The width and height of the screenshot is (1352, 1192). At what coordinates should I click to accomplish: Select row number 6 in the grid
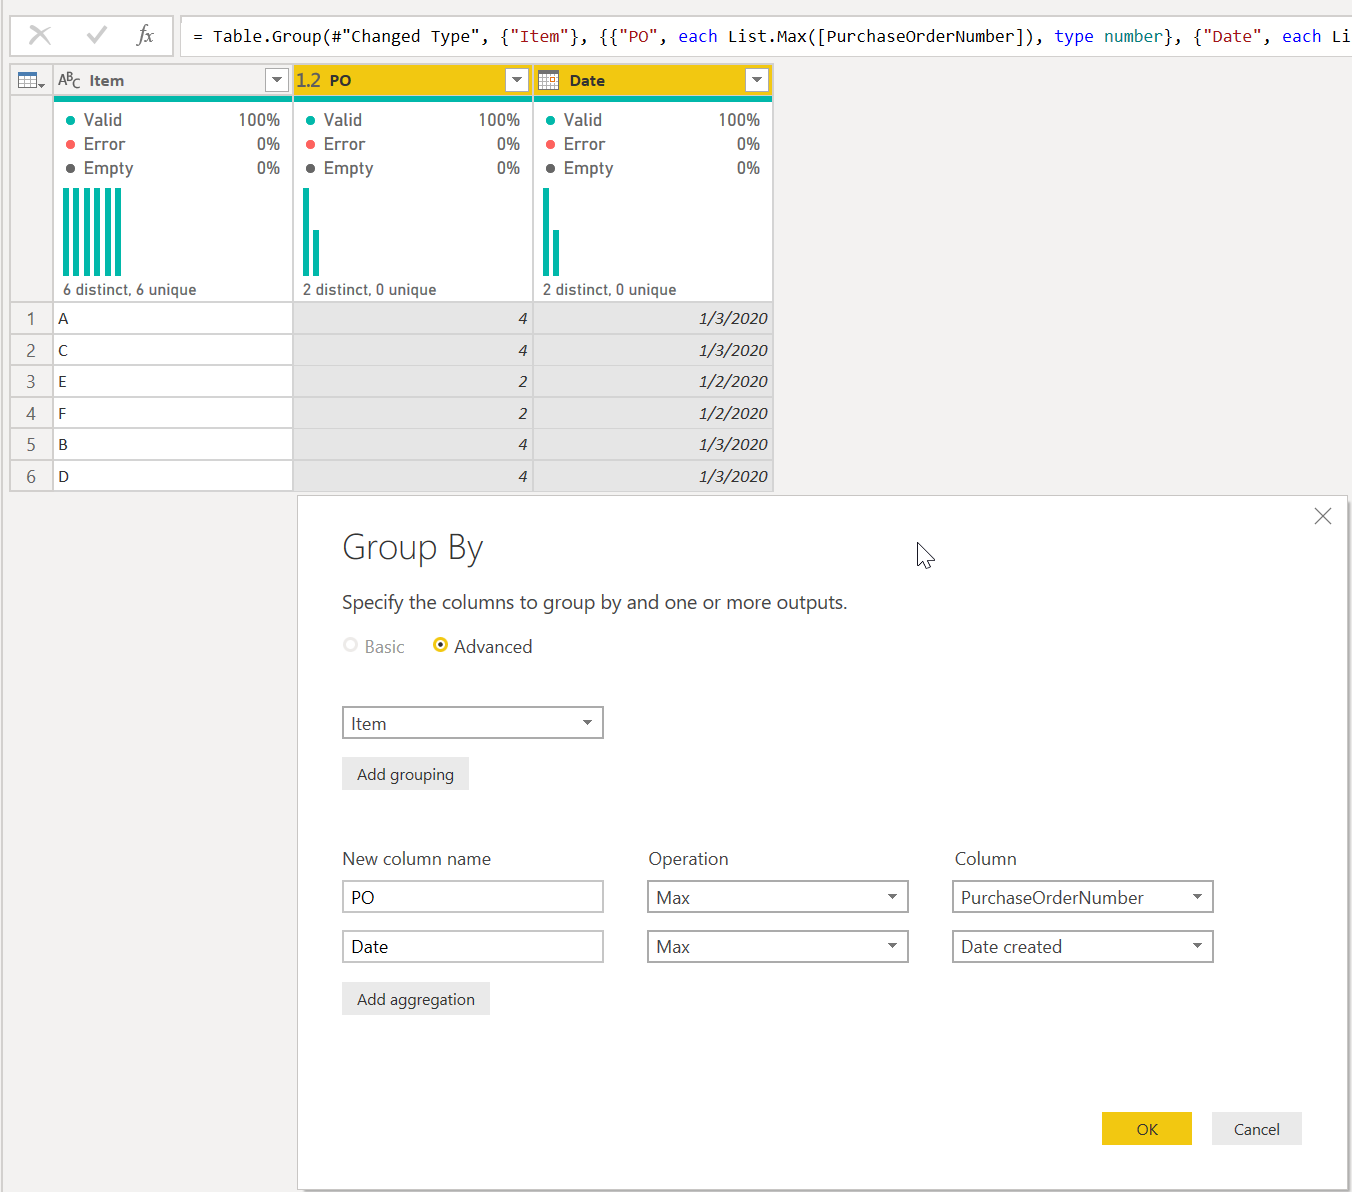[31, 476]
